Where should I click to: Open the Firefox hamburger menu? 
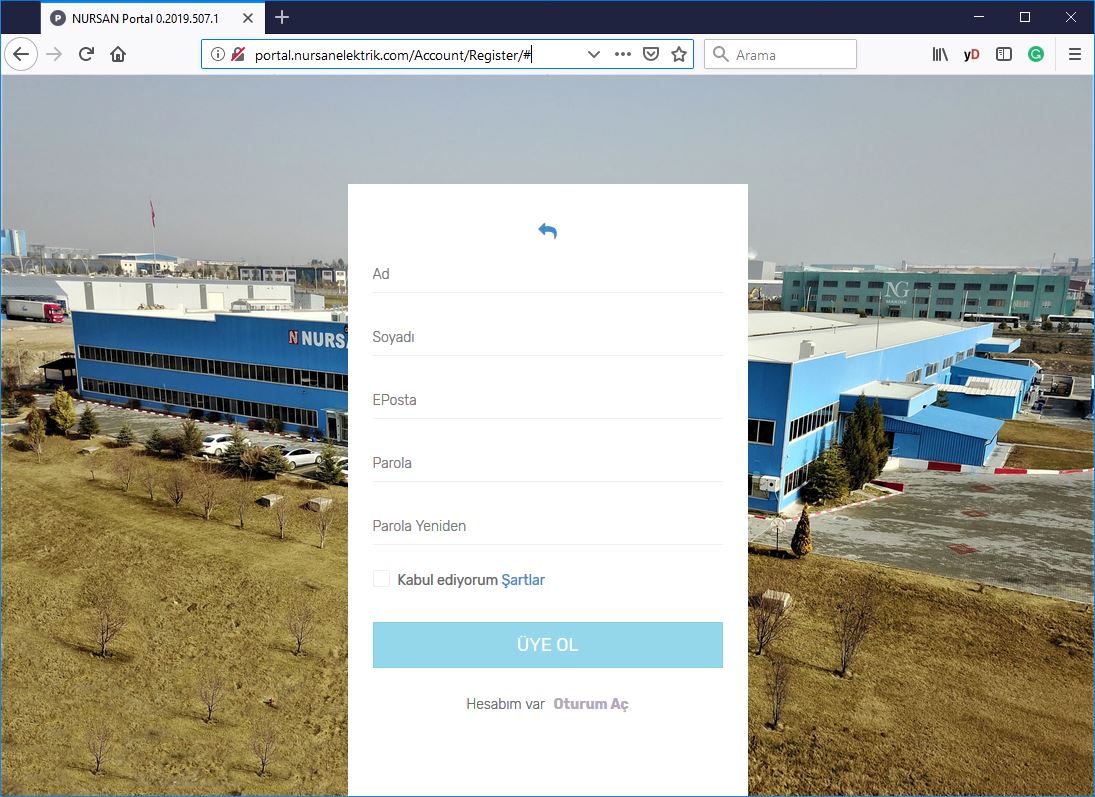click(x=1075, y=54)
